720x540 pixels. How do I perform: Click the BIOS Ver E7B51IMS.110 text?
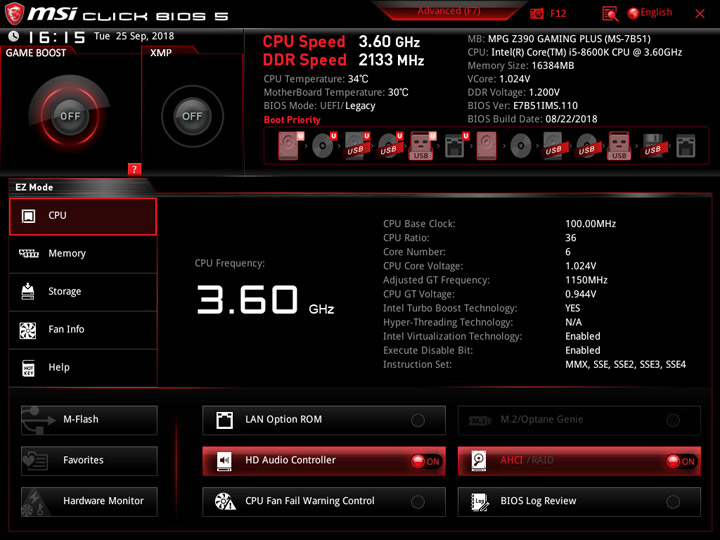click(523, 106)
